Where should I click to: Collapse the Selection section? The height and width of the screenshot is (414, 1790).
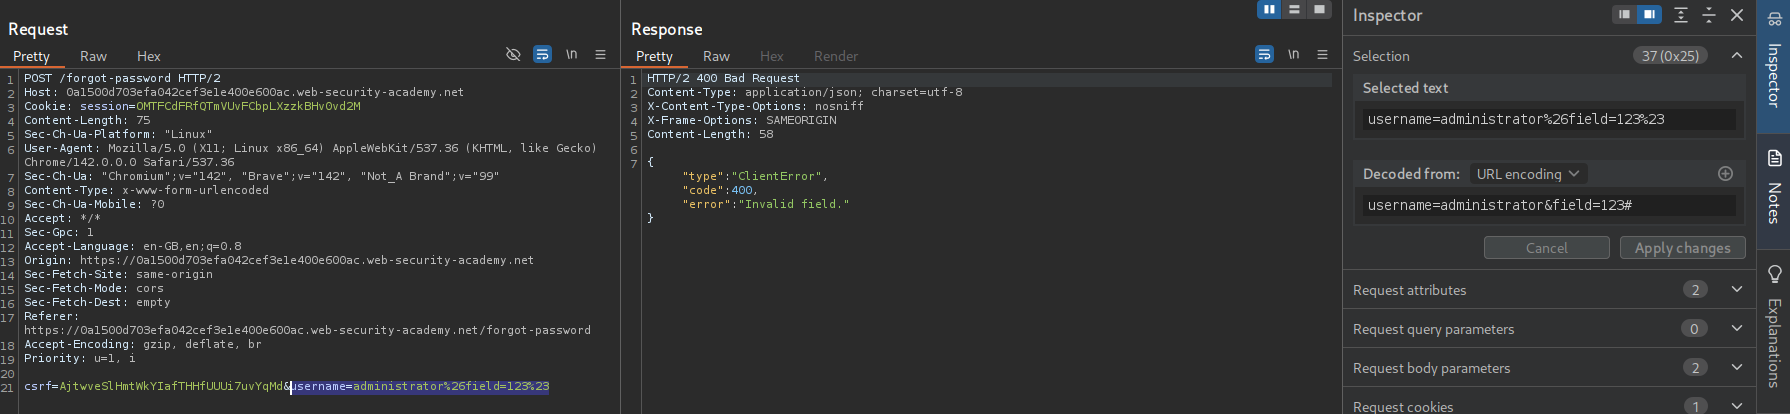[1736, 56]
